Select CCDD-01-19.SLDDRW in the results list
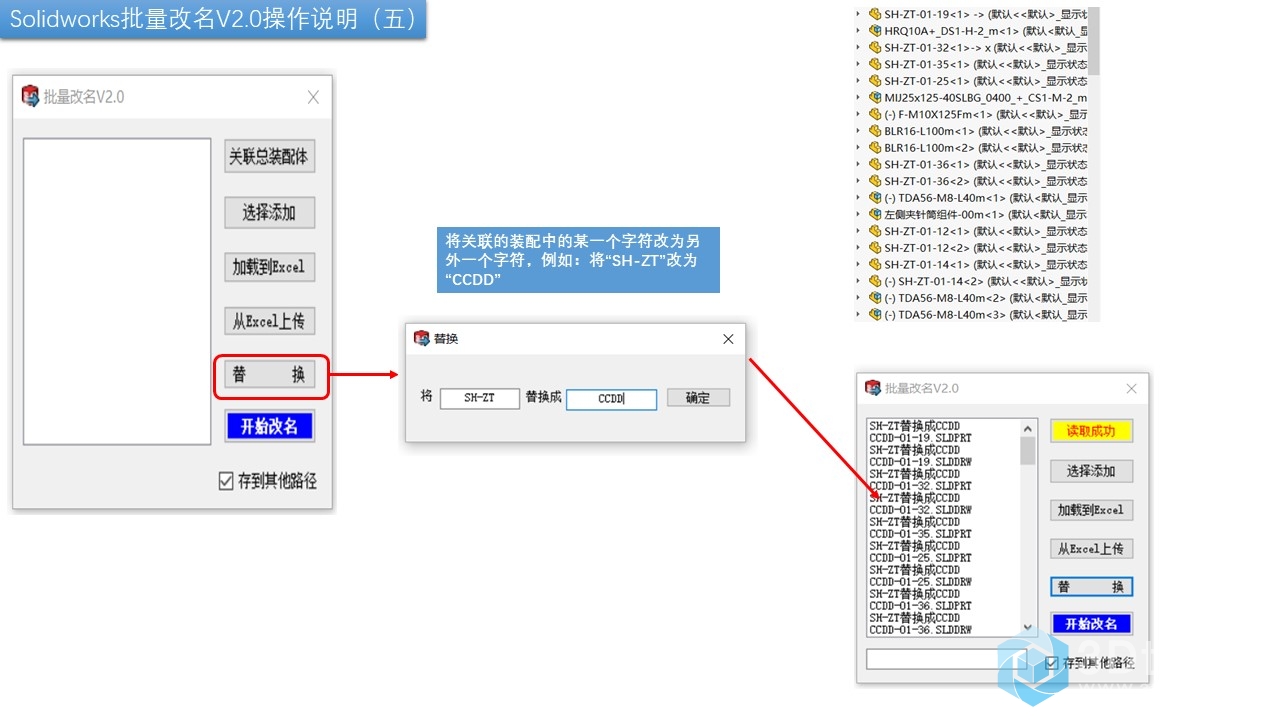Image resolution: width=1280 pixels, height=720 pixels. pyautogui.click(x=920, y=462)
